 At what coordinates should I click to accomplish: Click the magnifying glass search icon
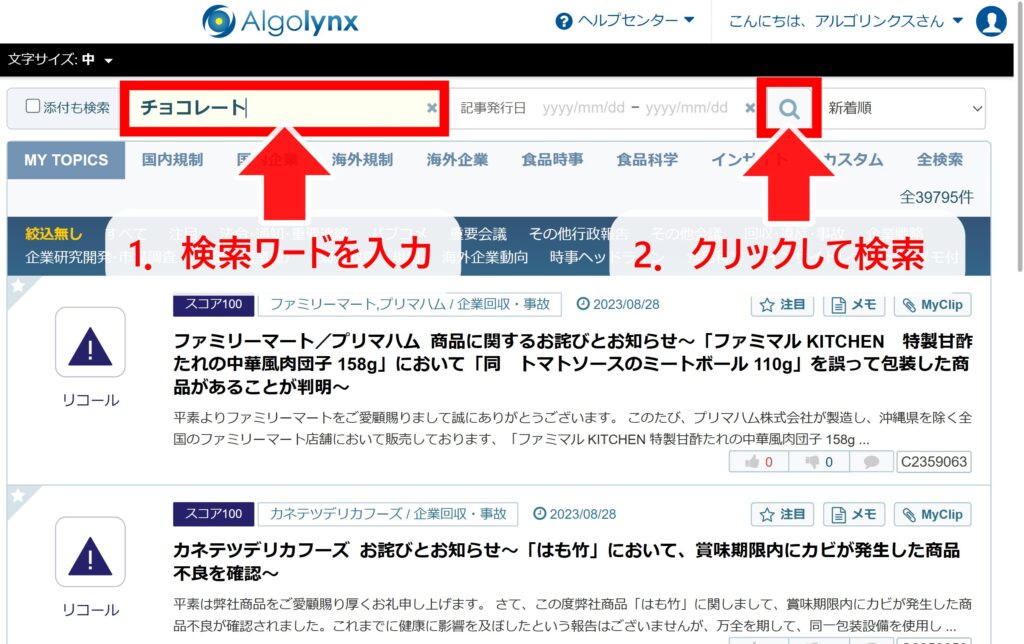pos(789,108)
